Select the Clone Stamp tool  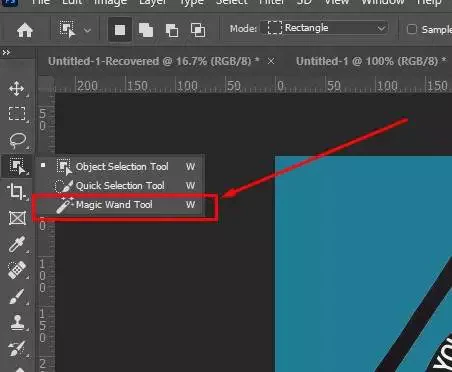(x=17, y=322)
